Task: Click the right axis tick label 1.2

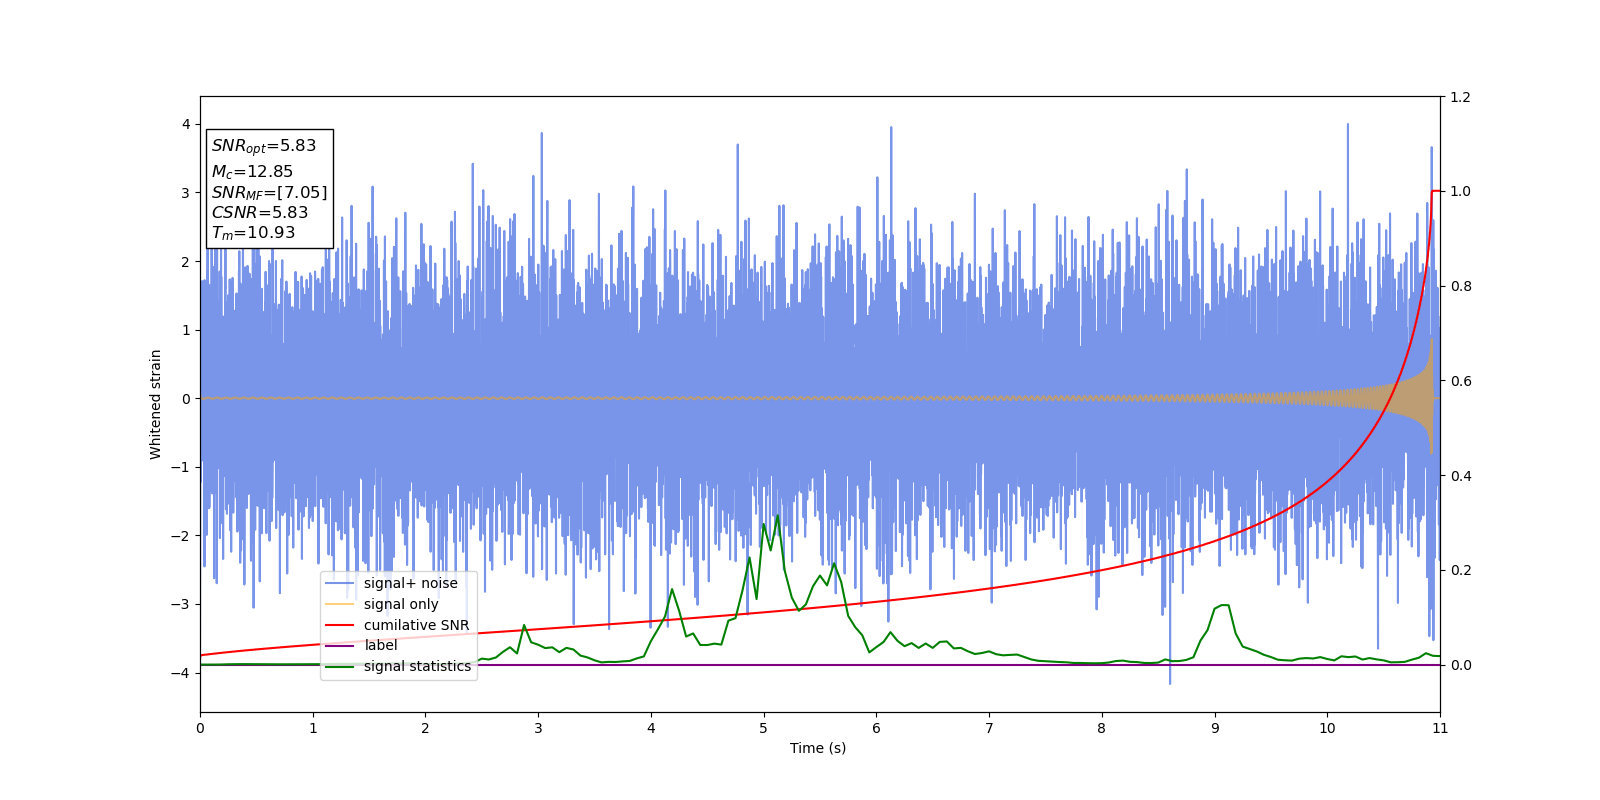Action: [1461, 97]
